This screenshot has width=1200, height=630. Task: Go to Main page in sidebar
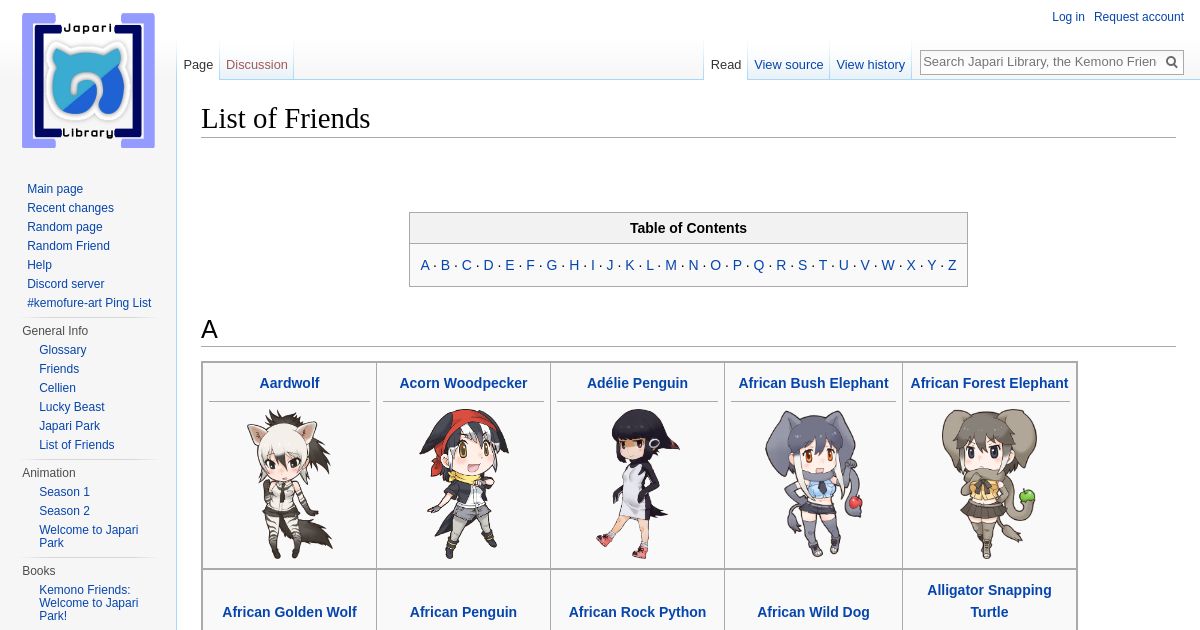click(x=55, y=189)
